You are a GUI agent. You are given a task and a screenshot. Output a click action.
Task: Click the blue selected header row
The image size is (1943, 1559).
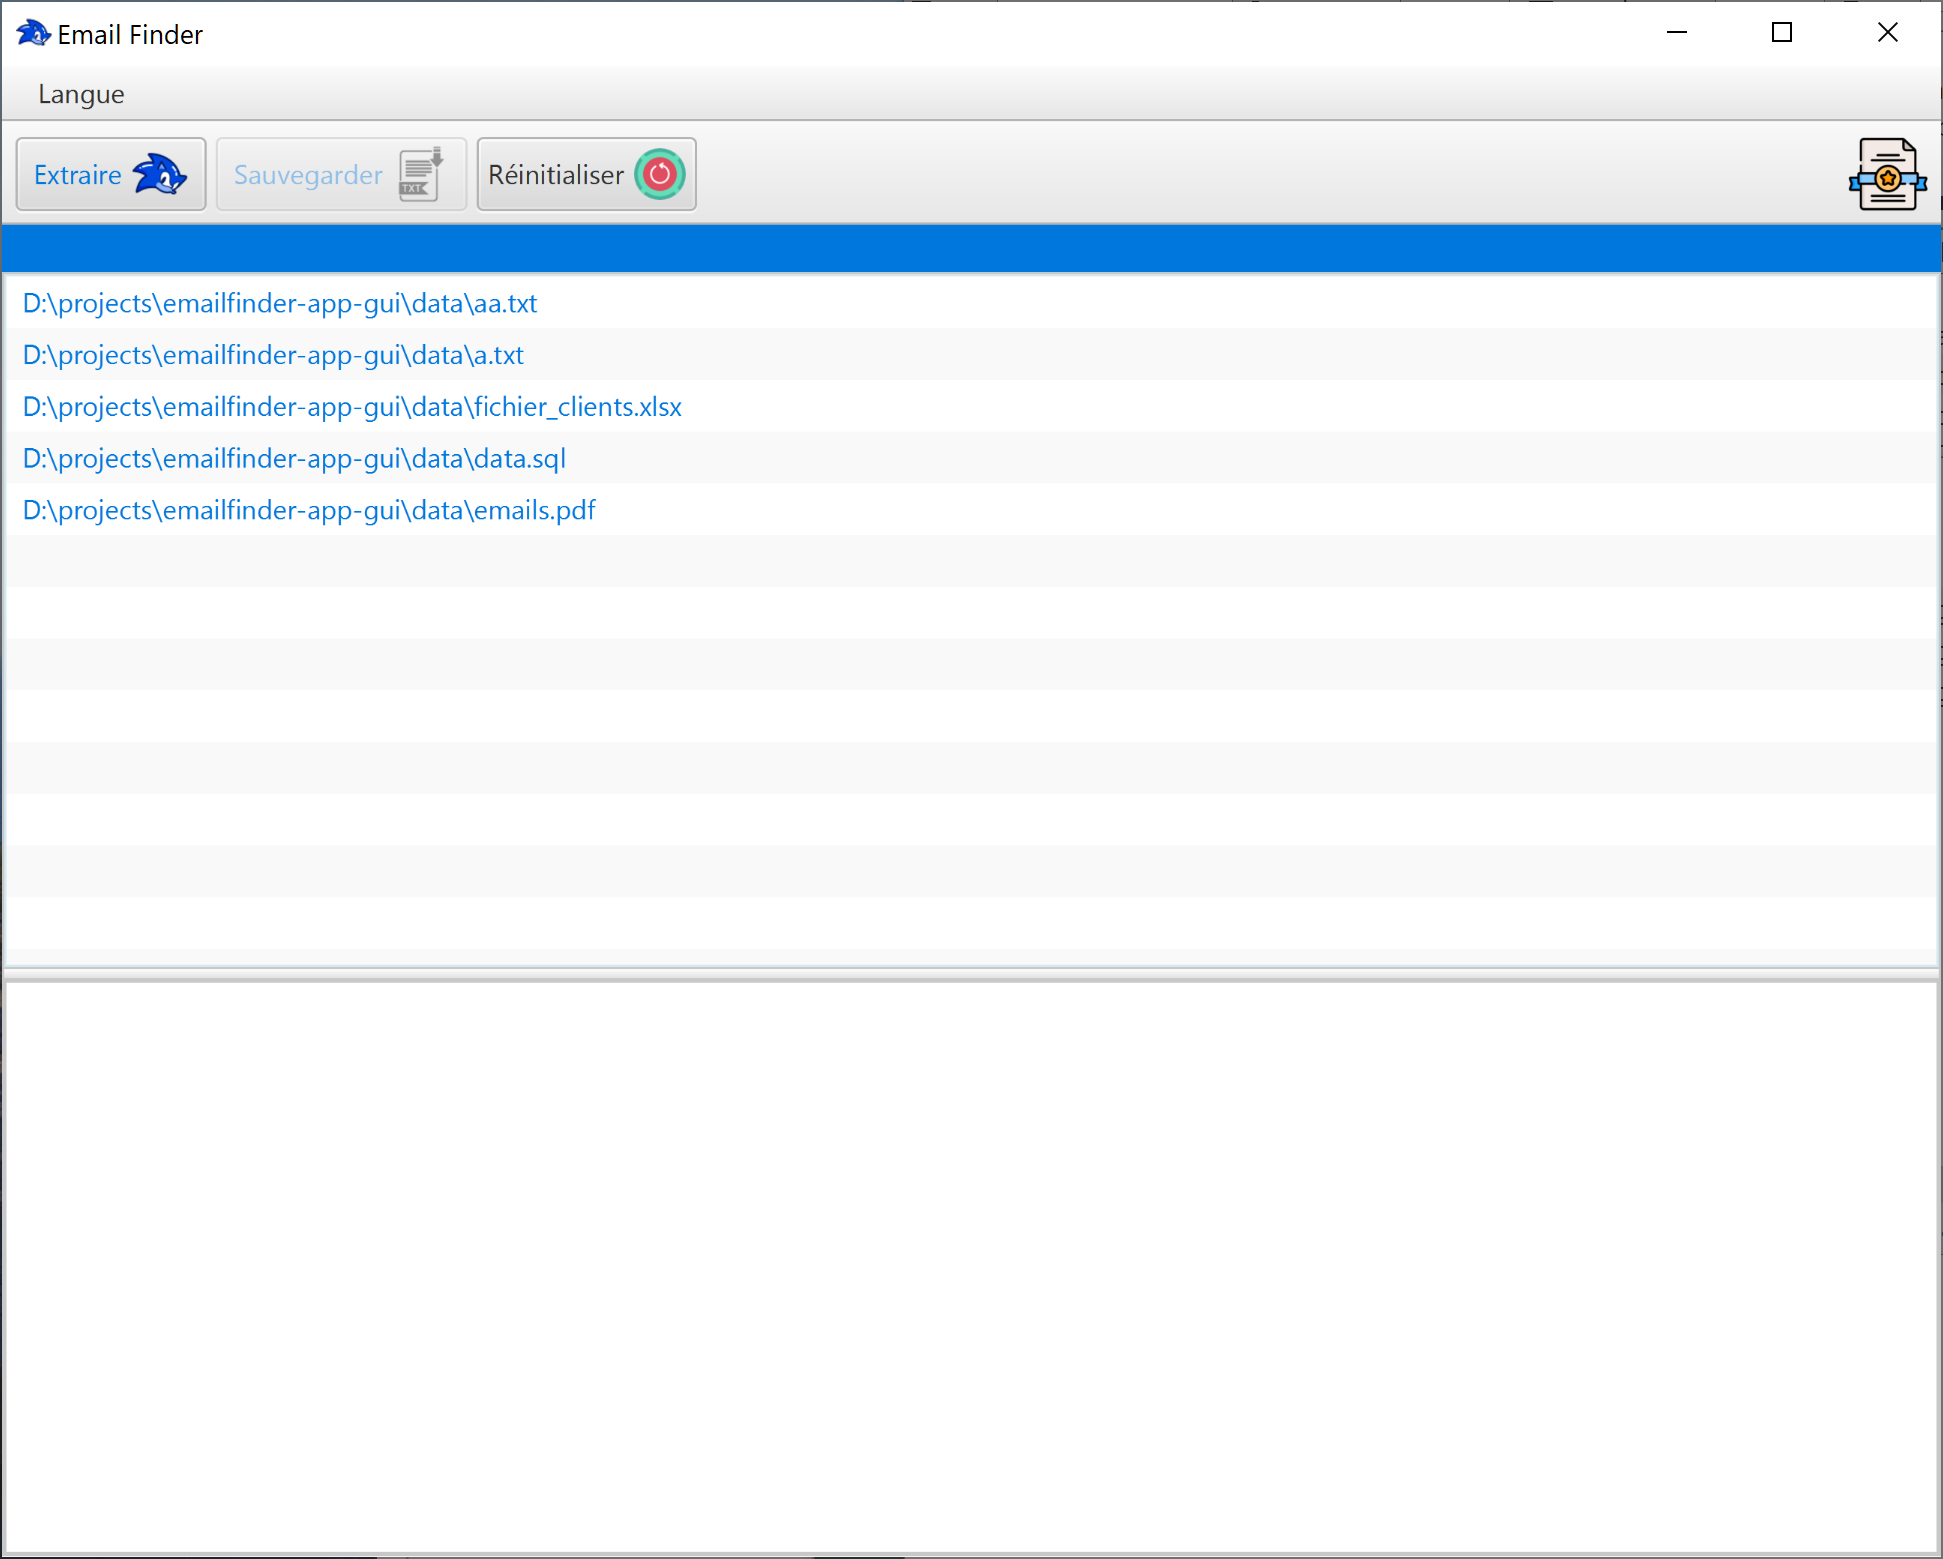(x=970, y=249)
